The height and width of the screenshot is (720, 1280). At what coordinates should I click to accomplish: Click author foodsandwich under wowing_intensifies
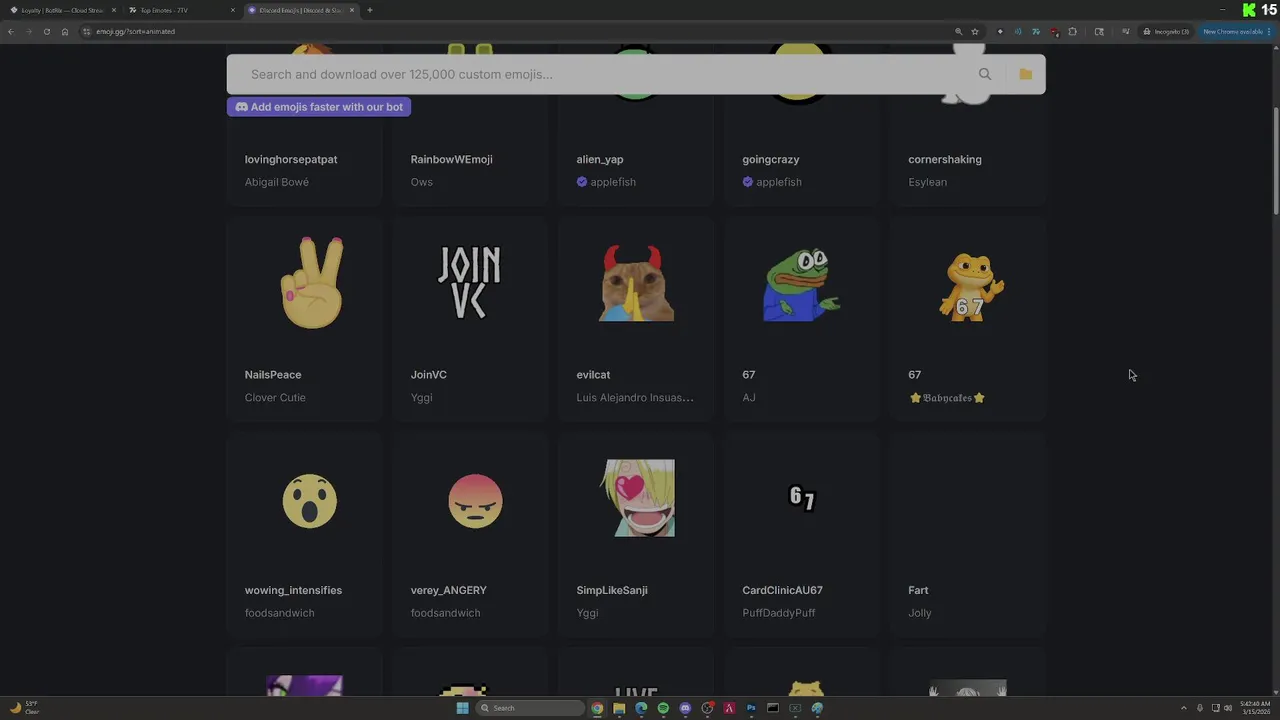pyautogui.click(x=280, y=613)
